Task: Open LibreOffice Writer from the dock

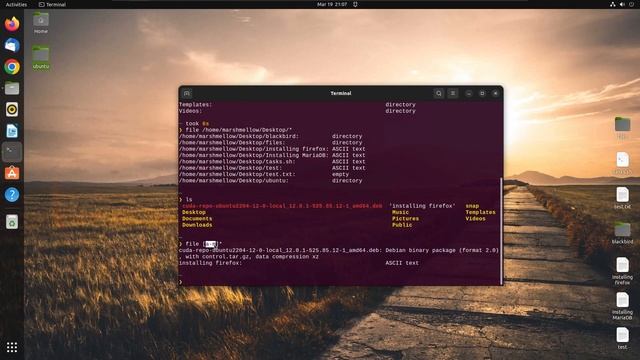Action: (x=12, y=131)
